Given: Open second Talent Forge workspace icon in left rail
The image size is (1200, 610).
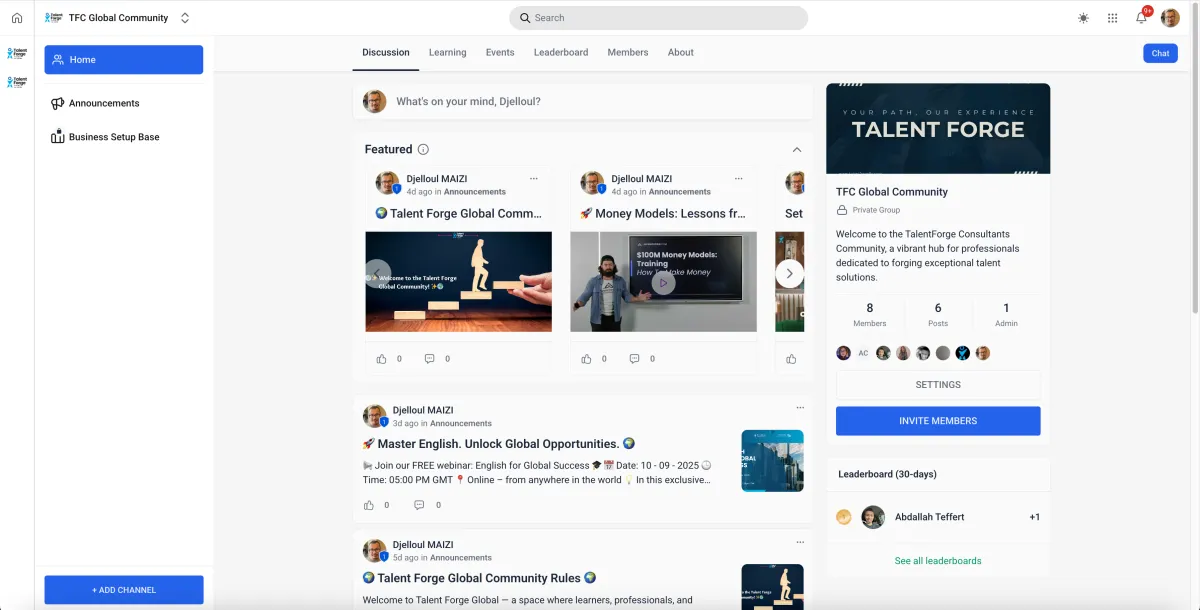Looking at the screenshot, I should point(17,82).
